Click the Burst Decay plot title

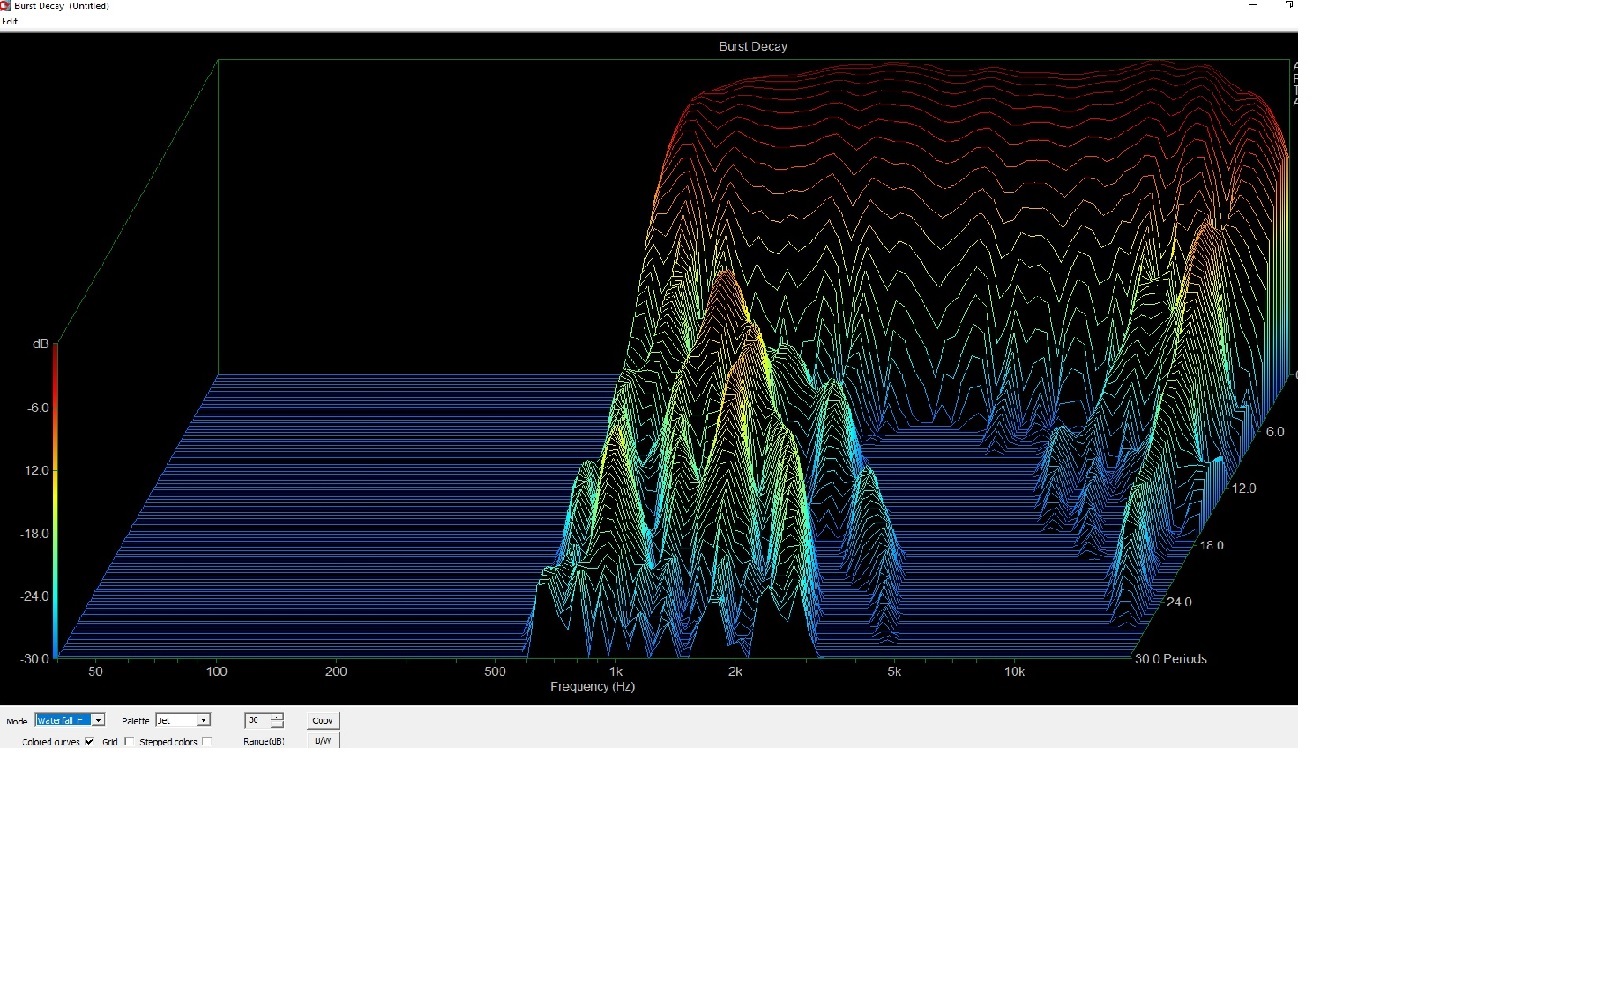(753, 47)
